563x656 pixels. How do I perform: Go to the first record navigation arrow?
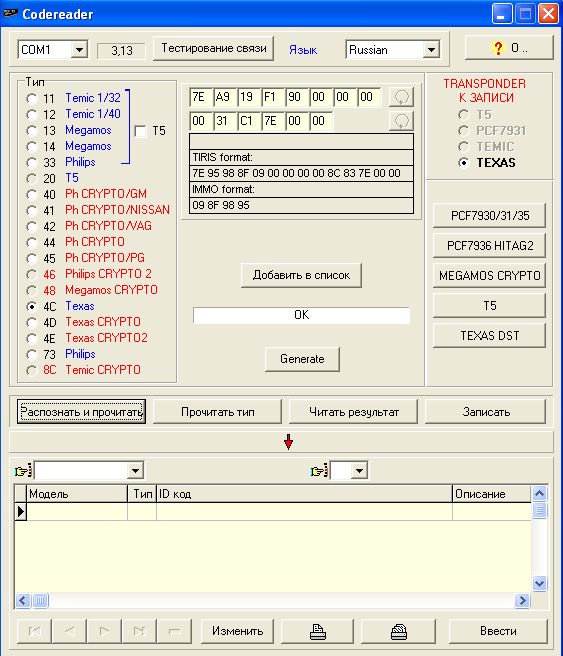[x=34, y=631]
